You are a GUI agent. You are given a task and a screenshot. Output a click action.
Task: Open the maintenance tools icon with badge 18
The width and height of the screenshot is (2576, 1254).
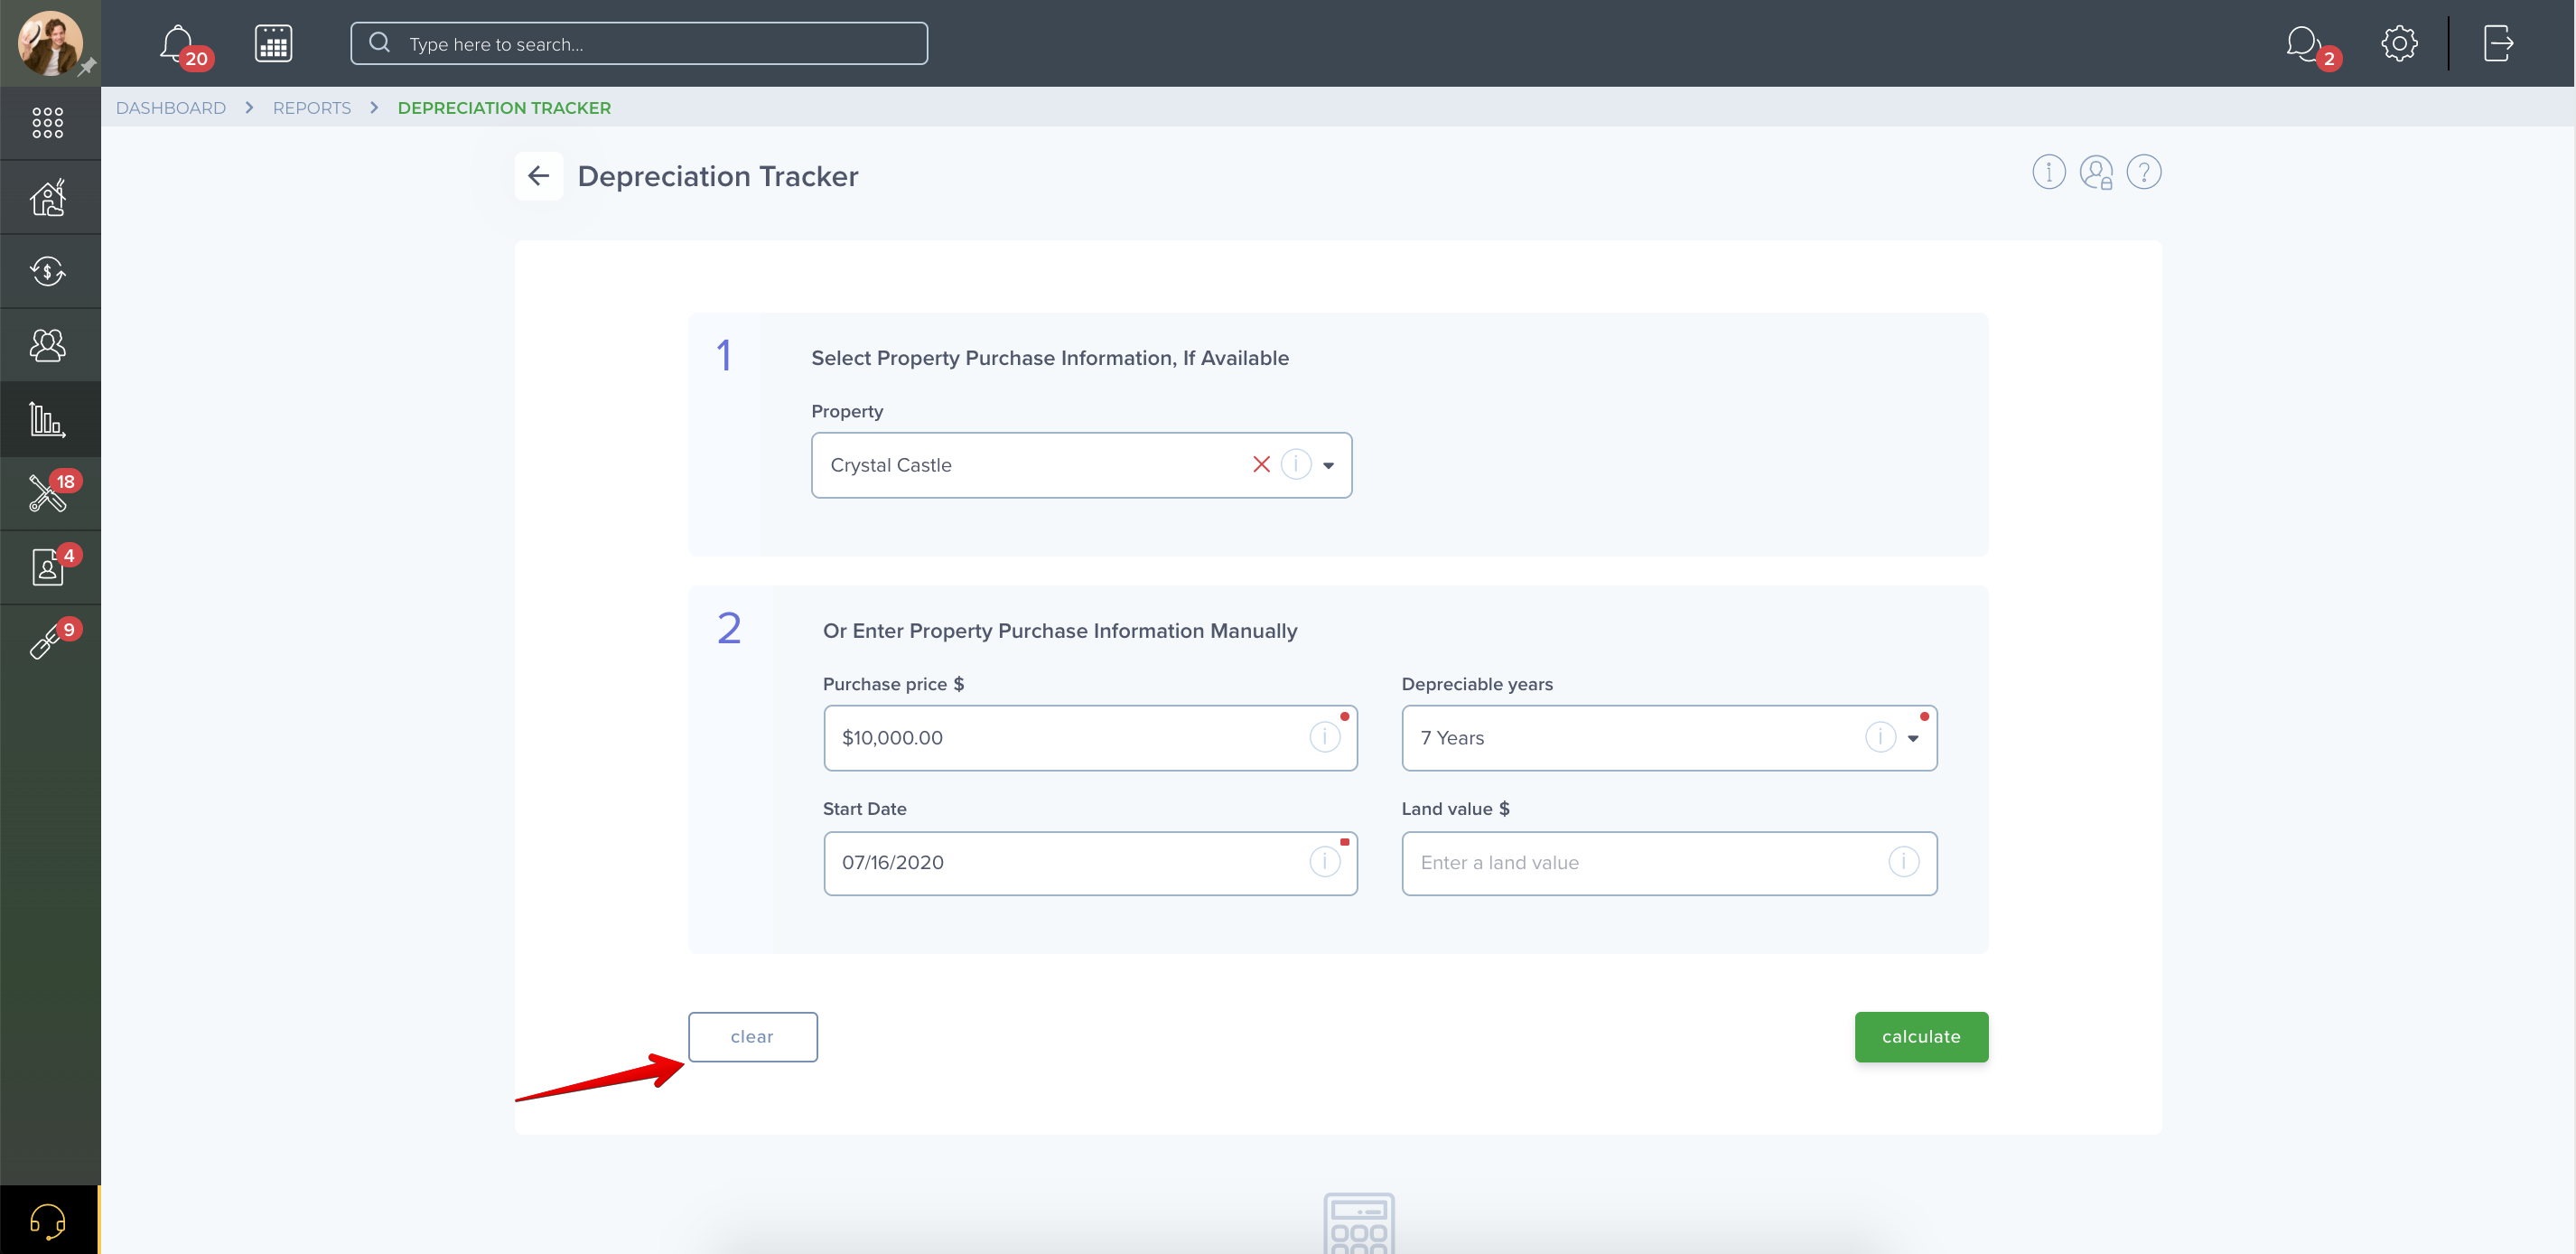[x=48, y=493]
